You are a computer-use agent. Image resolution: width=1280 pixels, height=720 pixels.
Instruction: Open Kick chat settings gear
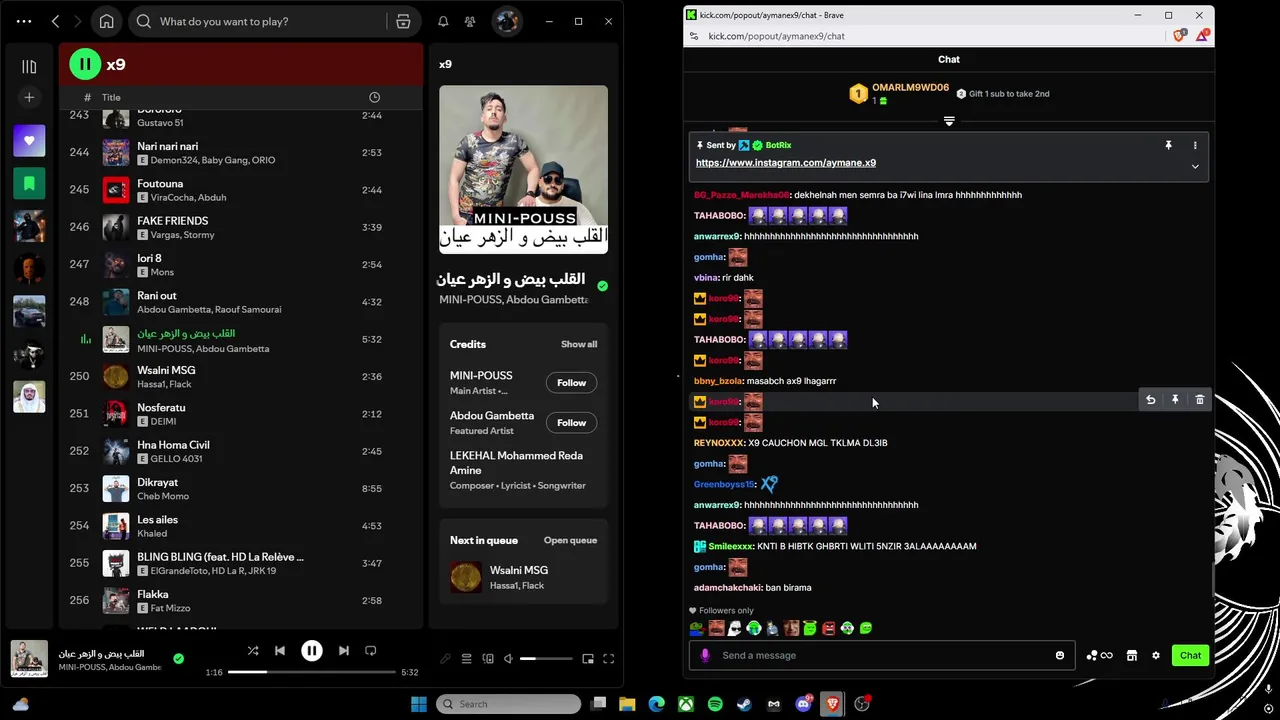[1156, 655]
